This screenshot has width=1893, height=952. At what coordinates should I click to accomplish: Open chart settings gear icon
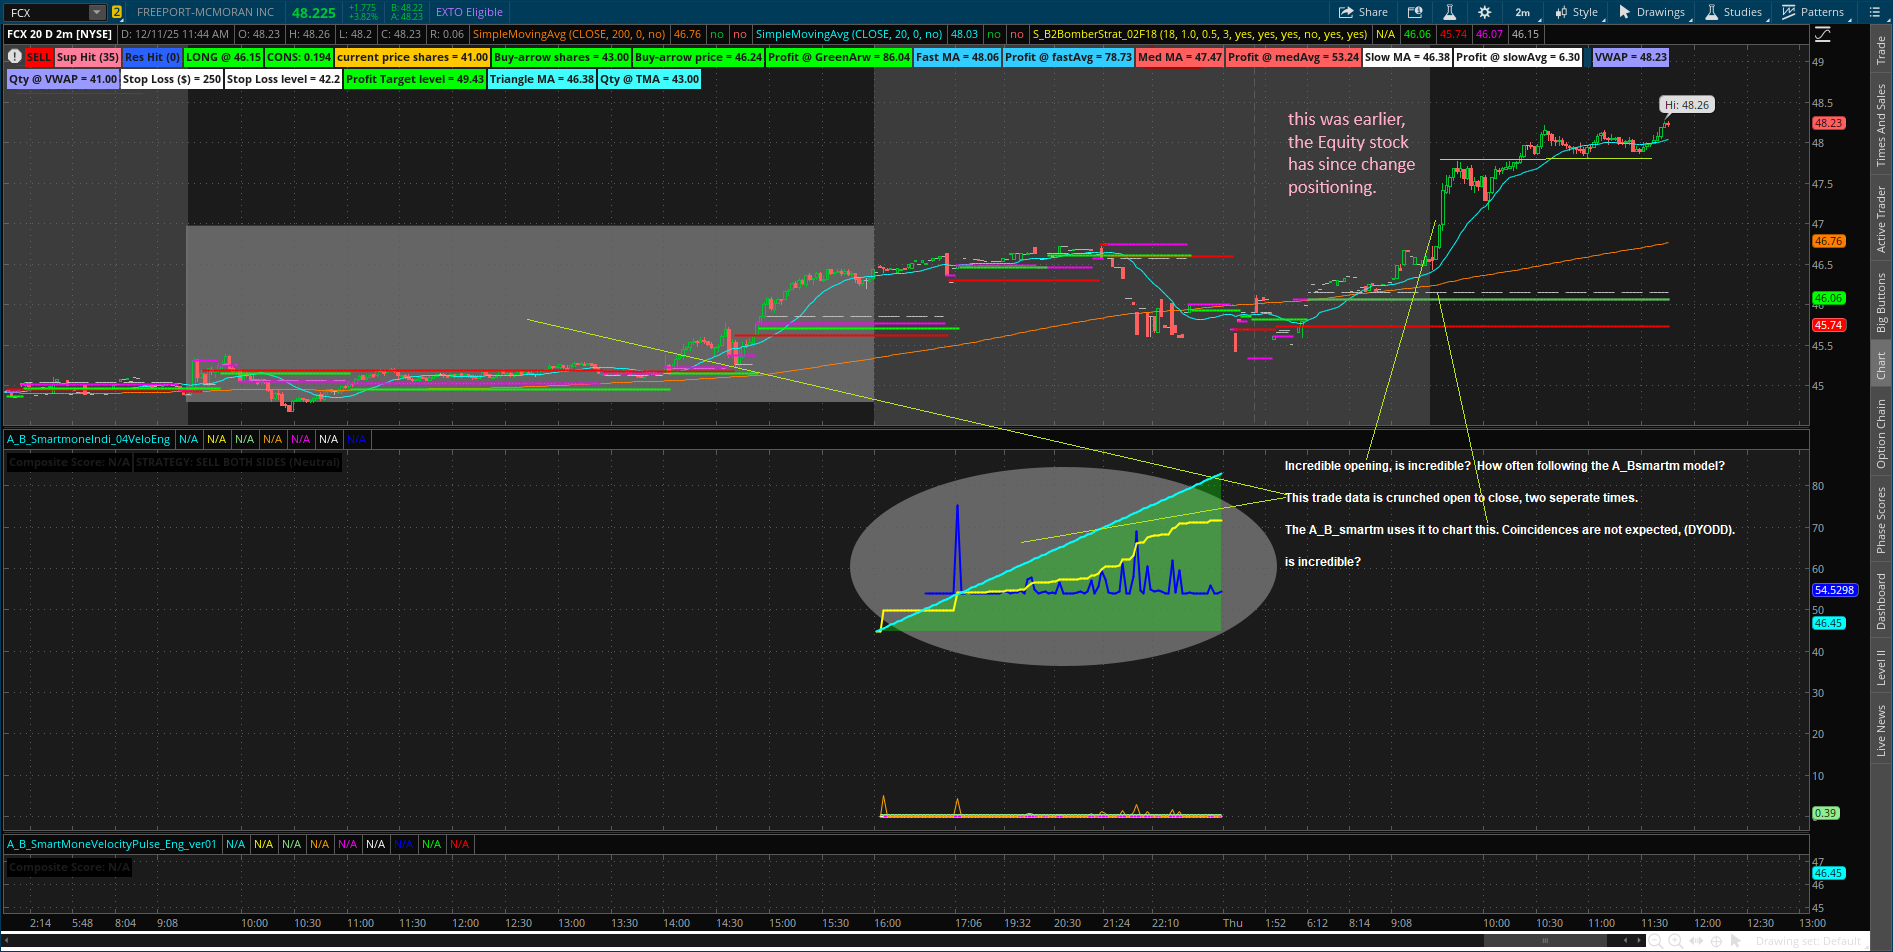coord(1484,12)
